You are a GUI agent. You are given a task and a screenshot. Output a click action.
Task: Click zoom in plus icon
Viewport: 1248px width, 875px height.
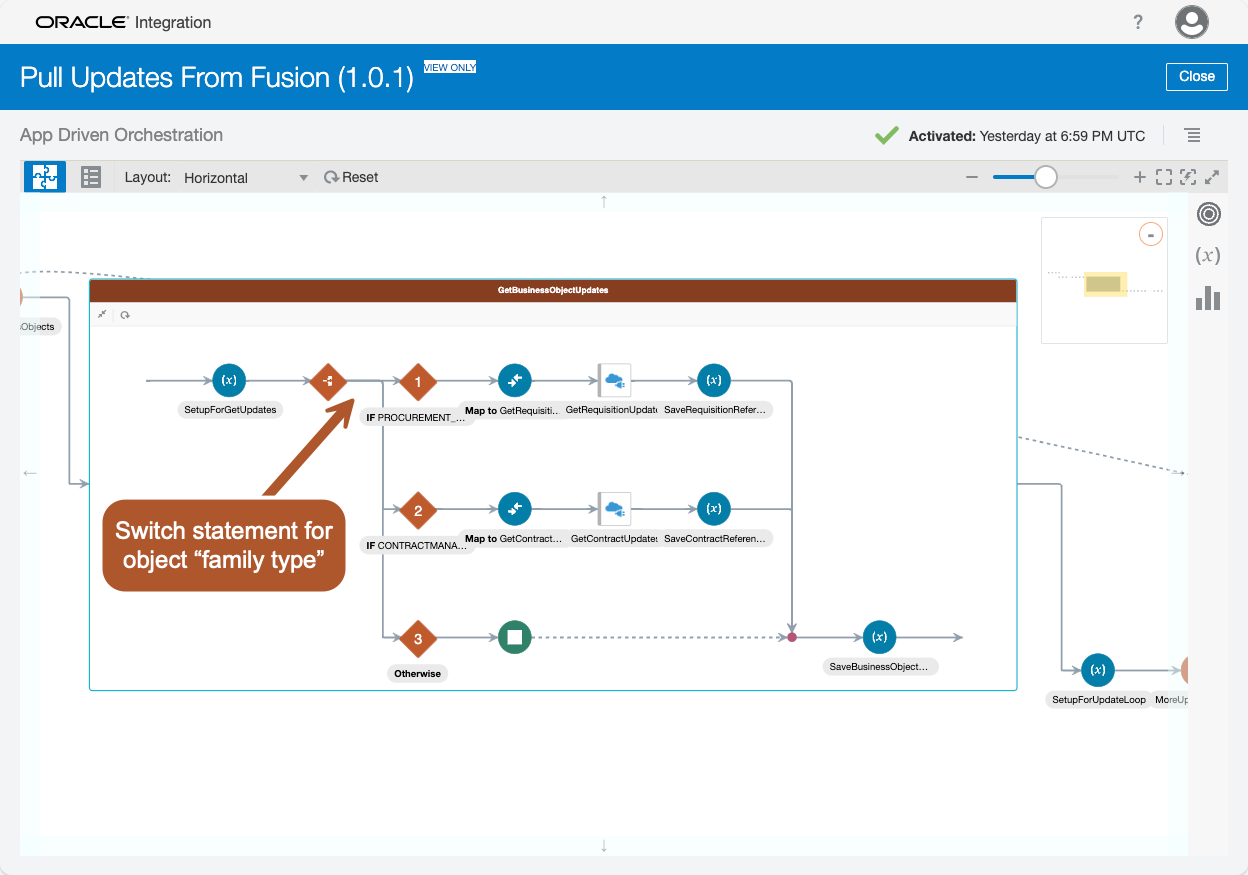pos(1139,177)
